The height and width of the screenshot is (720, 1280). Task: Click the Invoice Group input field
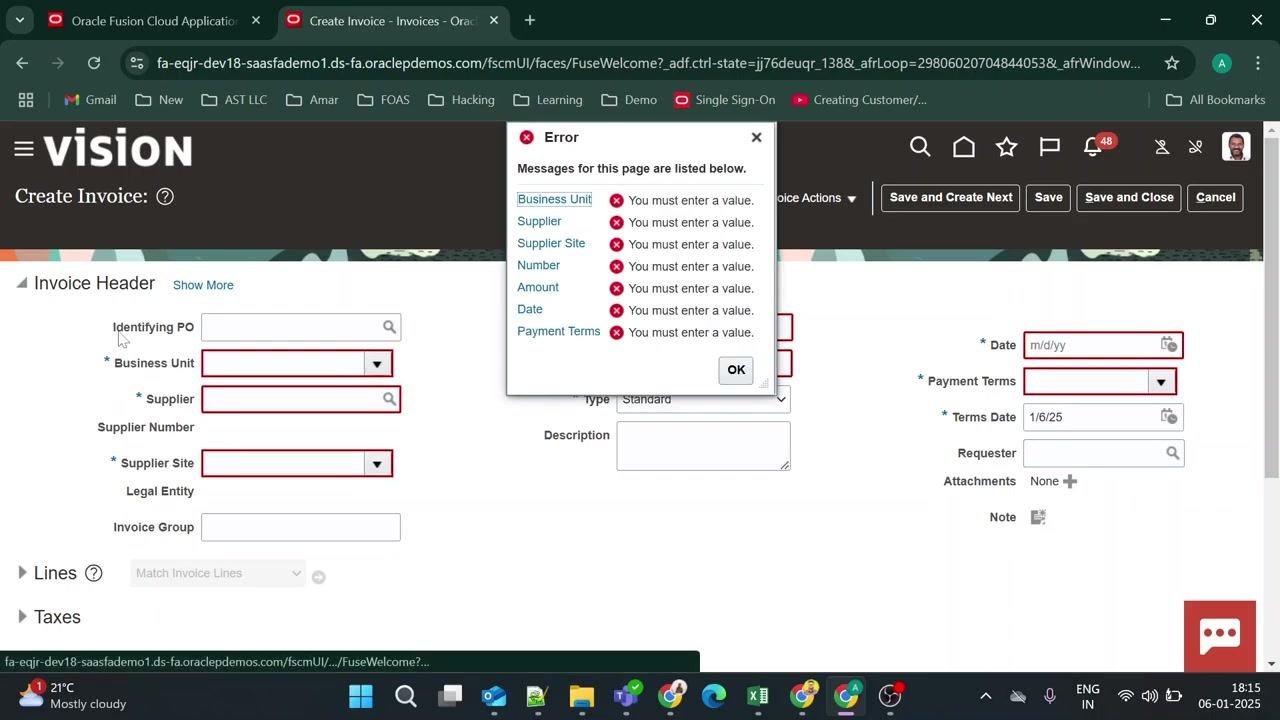tap(301, 527)
